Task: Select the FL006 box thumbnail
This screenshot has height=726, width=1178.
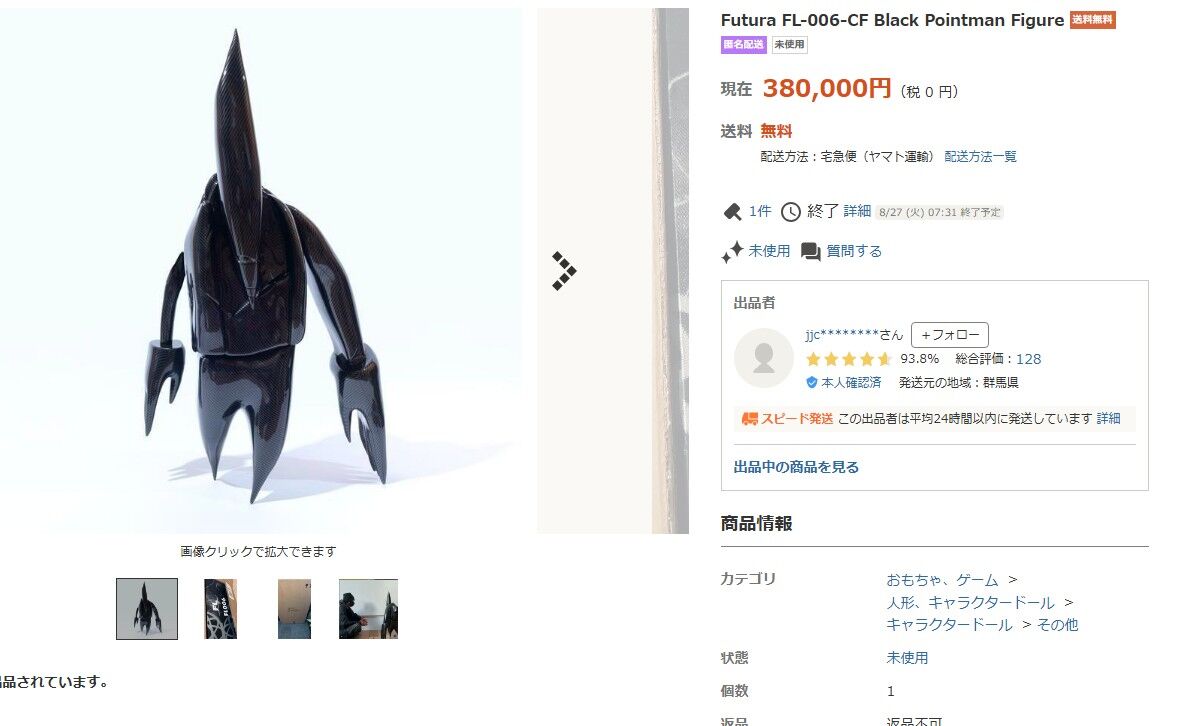Action: (x=220, y=609)
